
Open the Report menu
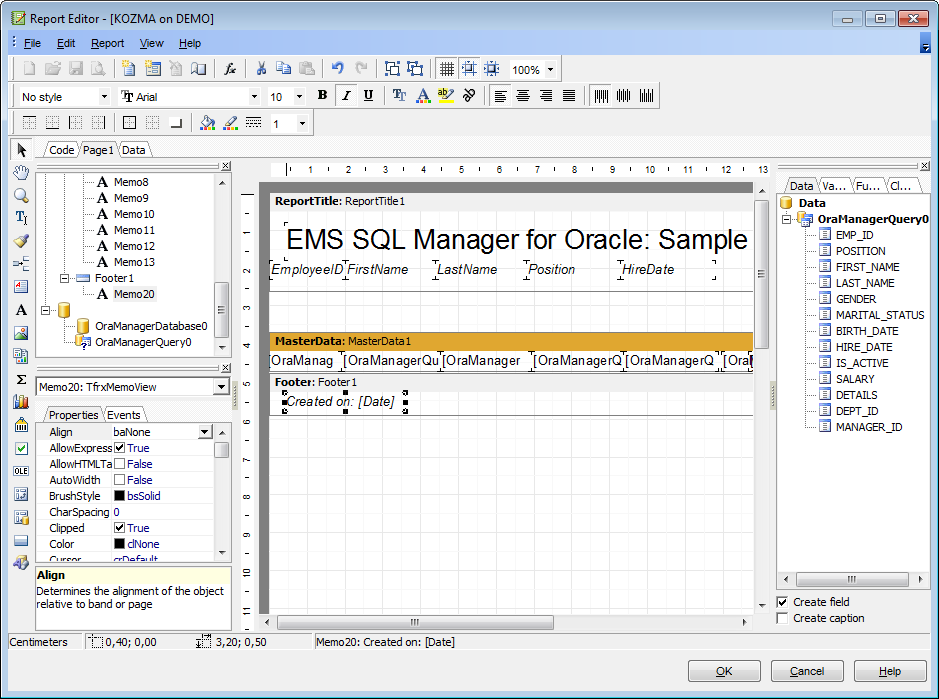point(107,43)
